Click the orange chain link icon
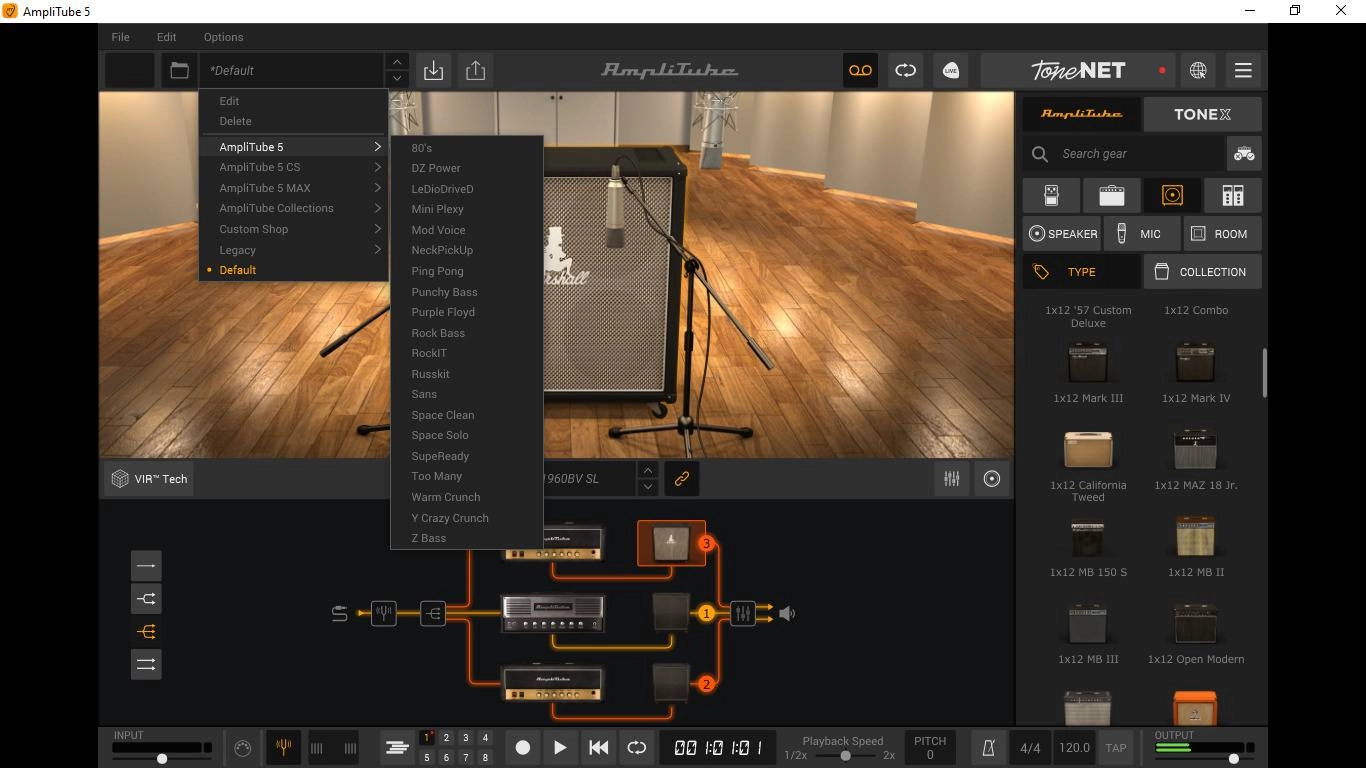Screen dimensions: 1366x768 [x=682, y=479]
